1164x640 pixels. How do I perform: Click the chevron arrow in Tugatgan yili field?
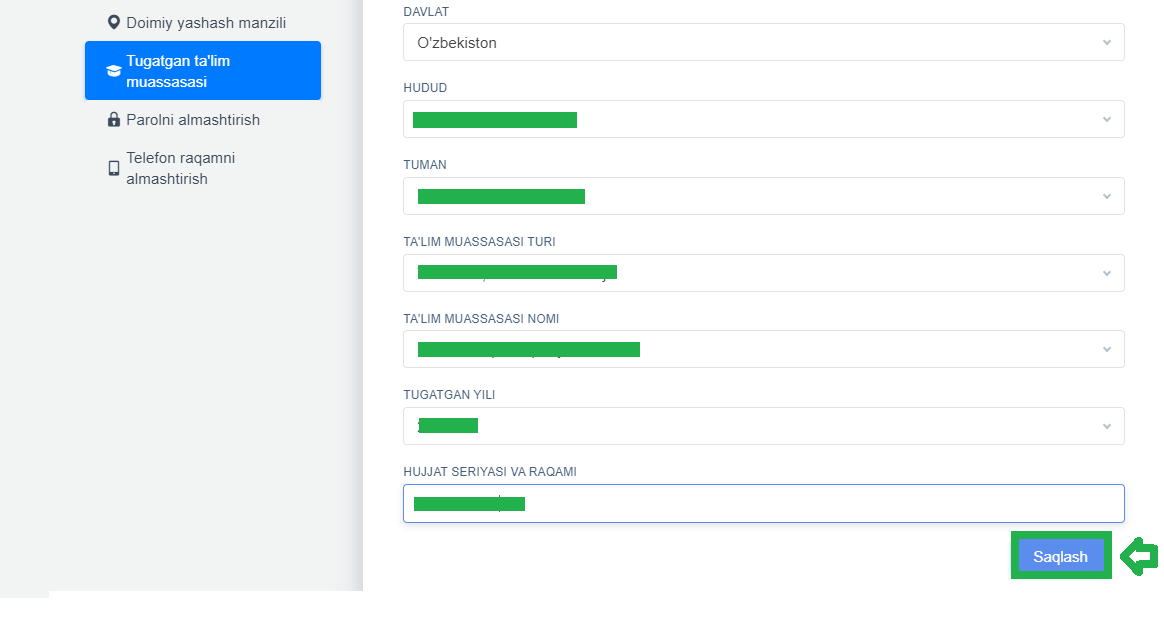coord(1106,427)
